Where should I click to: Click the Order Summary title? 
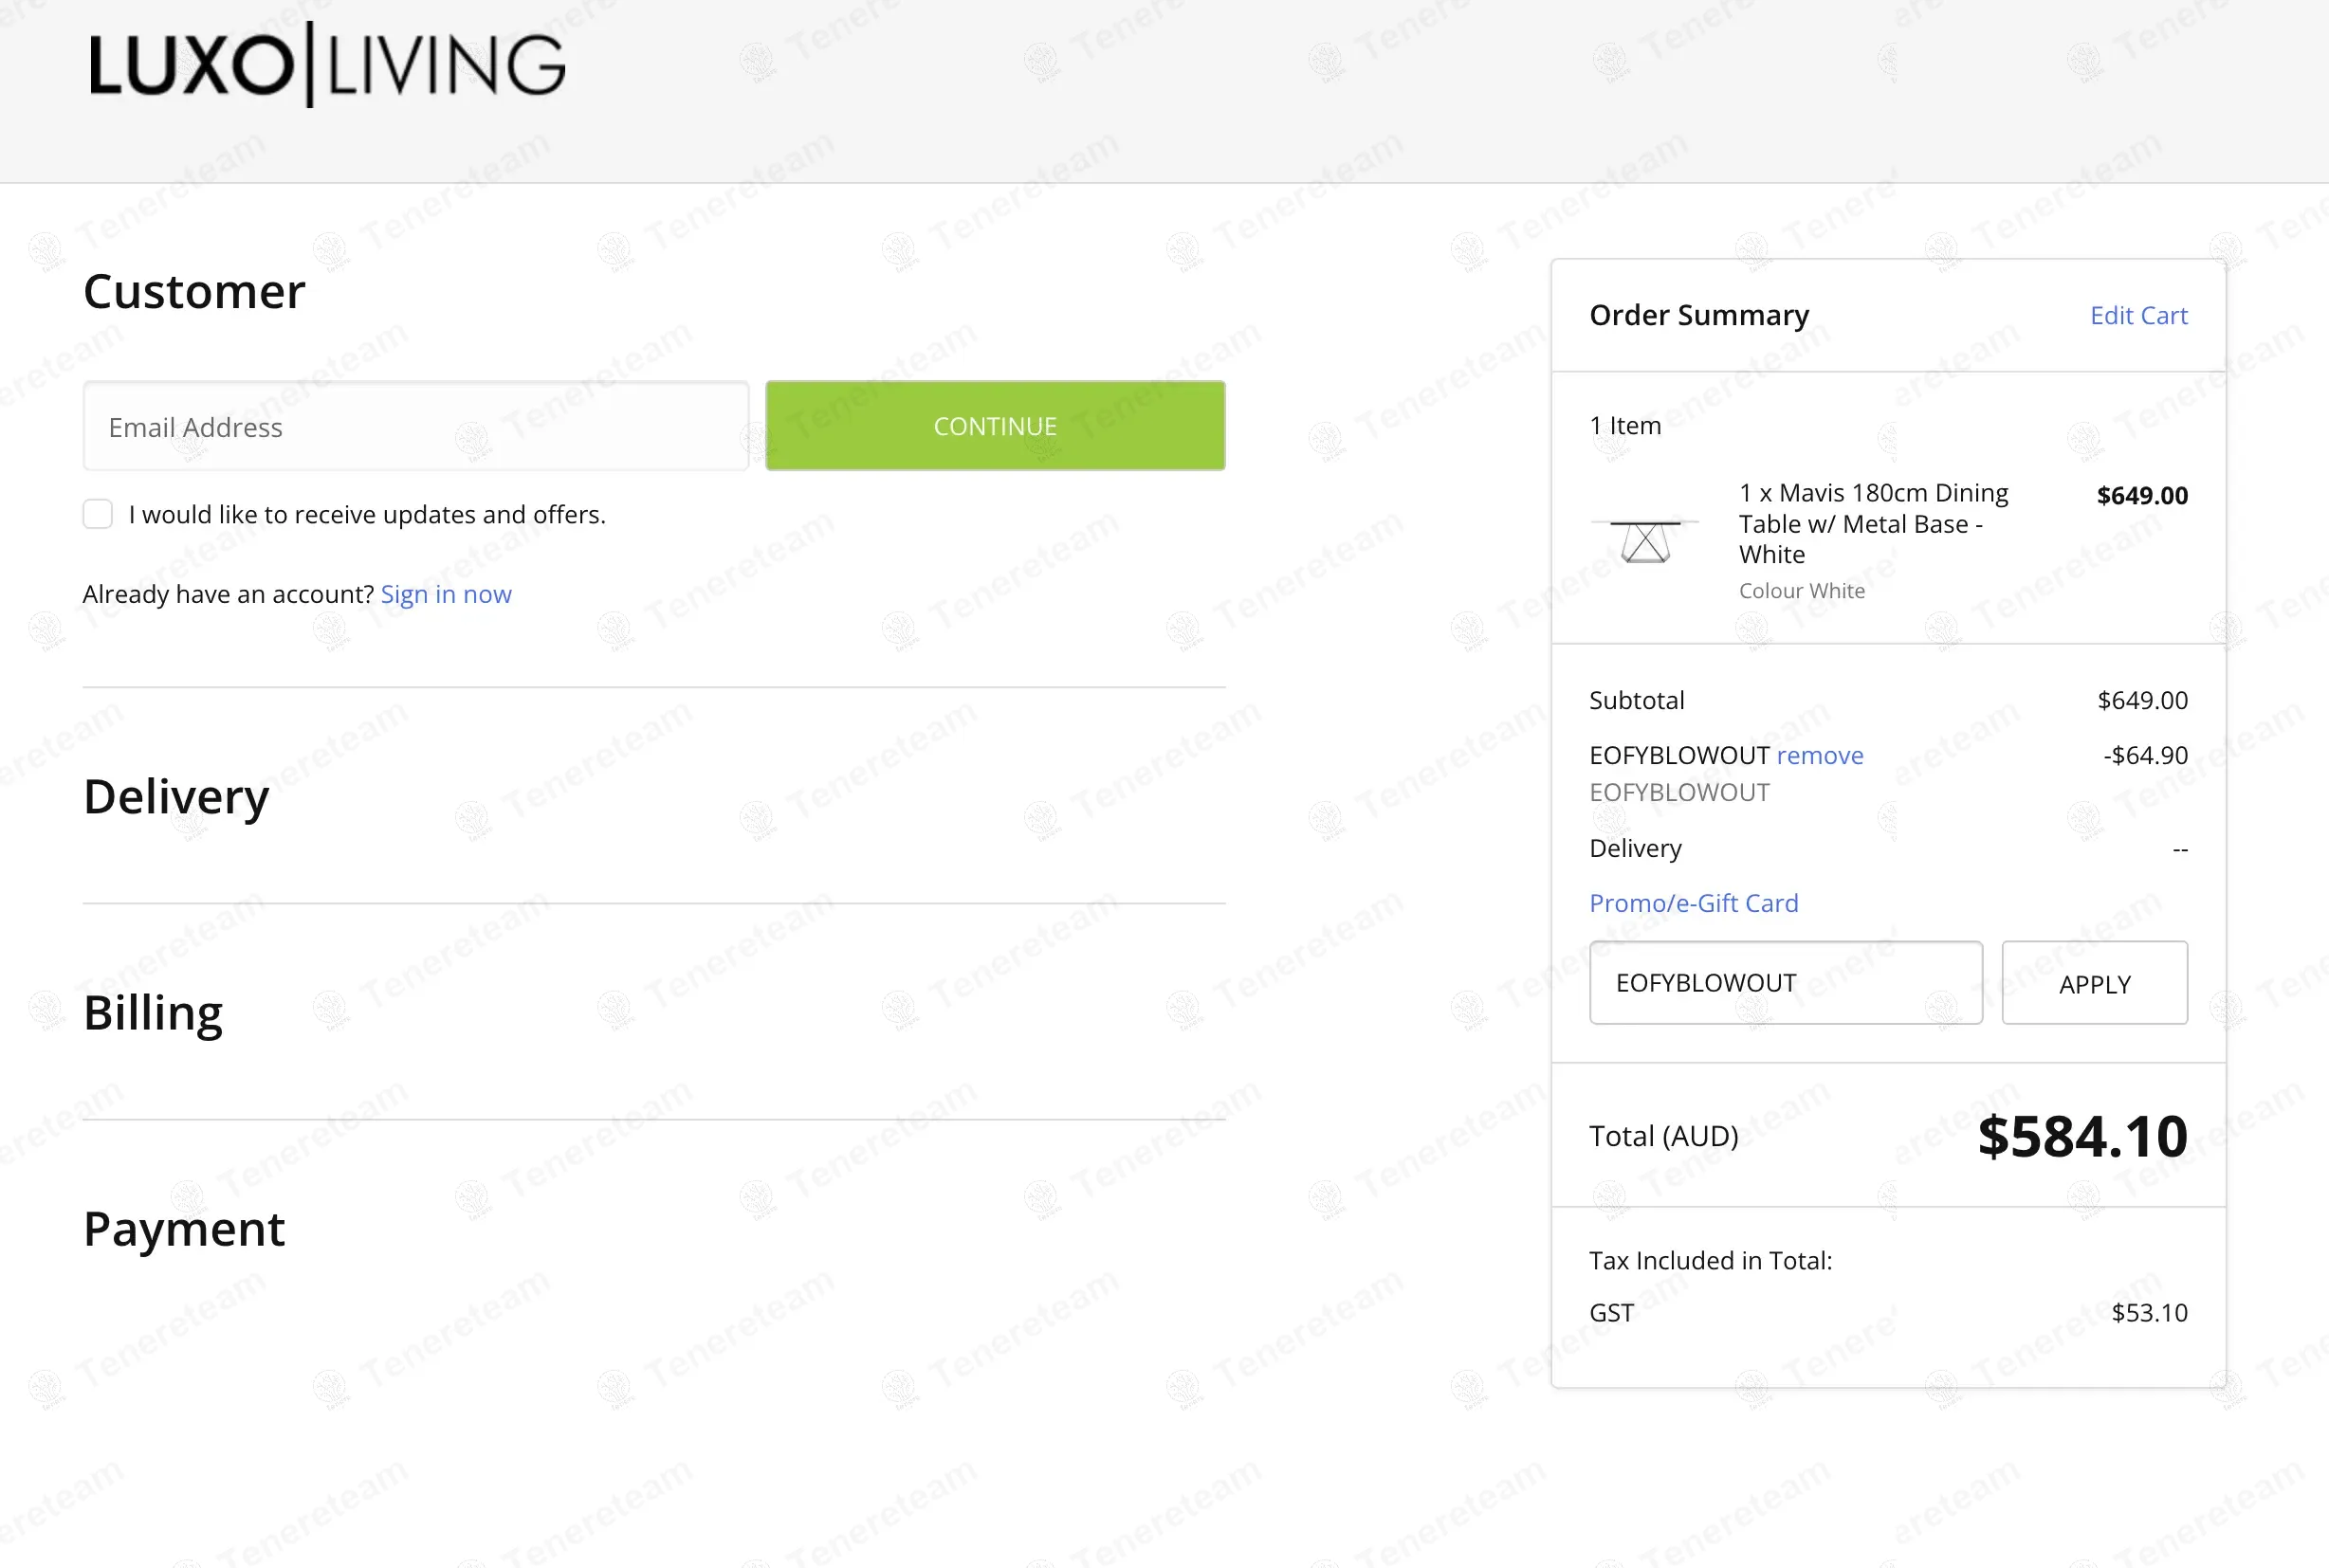[1699, 315]
